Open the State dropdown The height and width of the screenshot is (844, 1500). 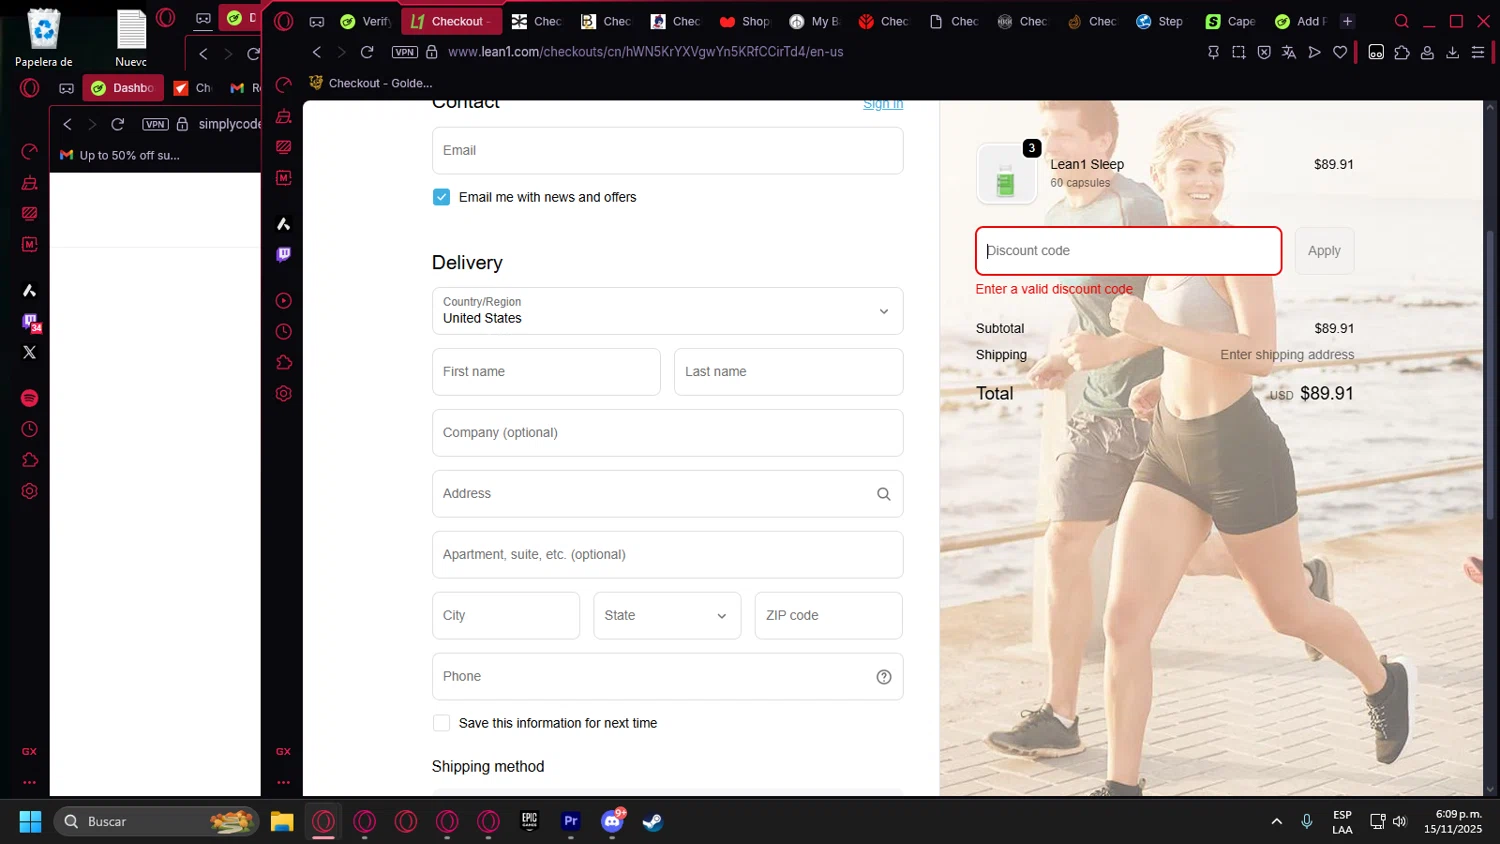pyautogui.click(x=667, y=616)
